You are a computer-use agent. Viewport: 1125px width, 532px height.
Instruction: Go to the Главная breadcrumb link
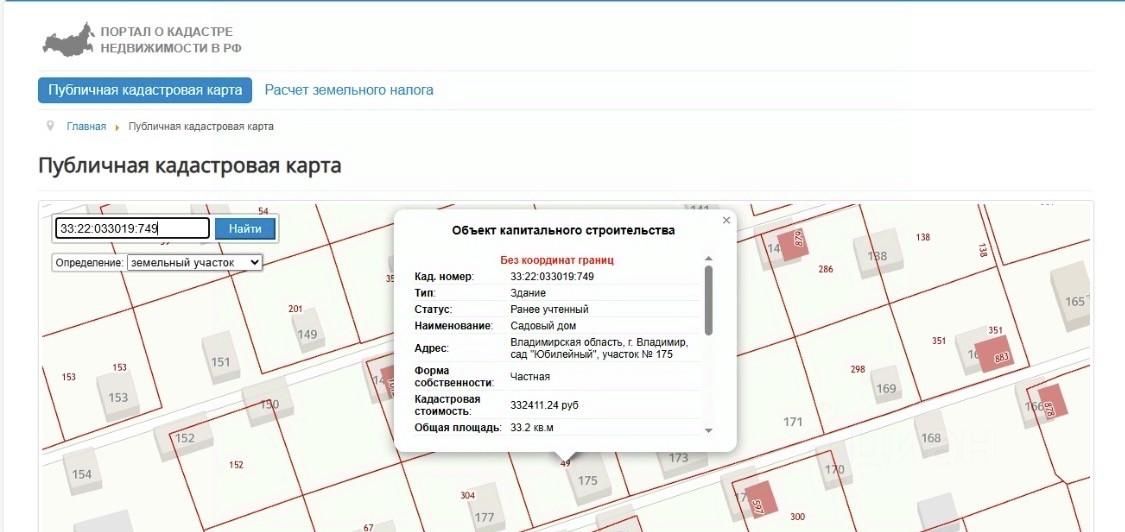(x=86, y=126)
